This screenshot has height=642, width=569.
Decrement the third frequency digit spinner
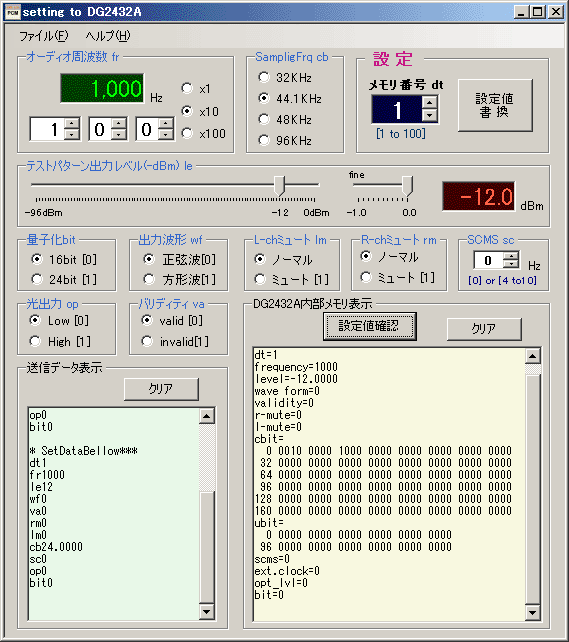tap(166, 135)
